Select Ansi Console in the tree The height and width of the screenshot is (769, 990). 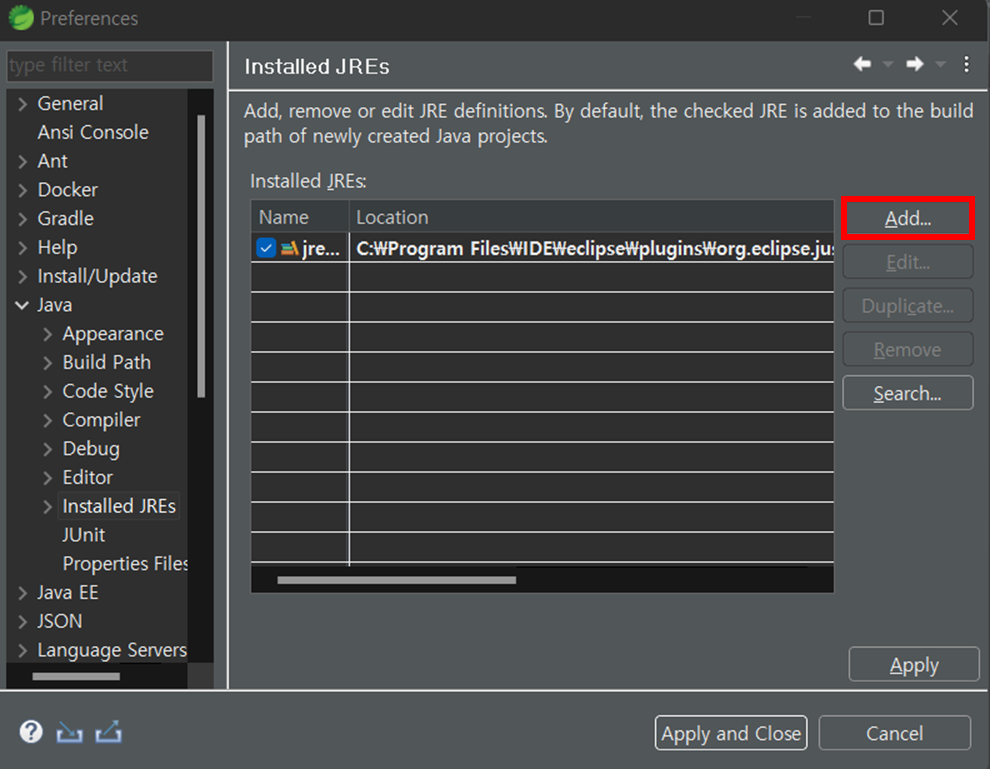point(93,132)
